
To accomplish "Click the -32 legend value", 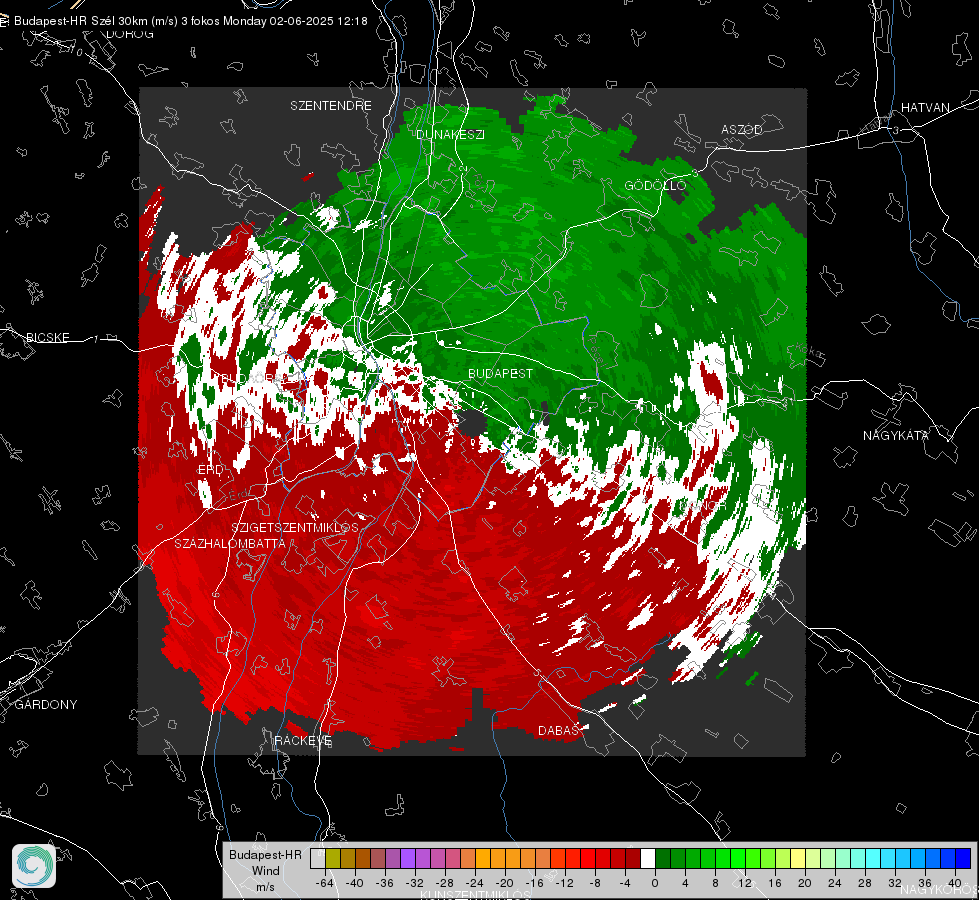I will point(415,883).
